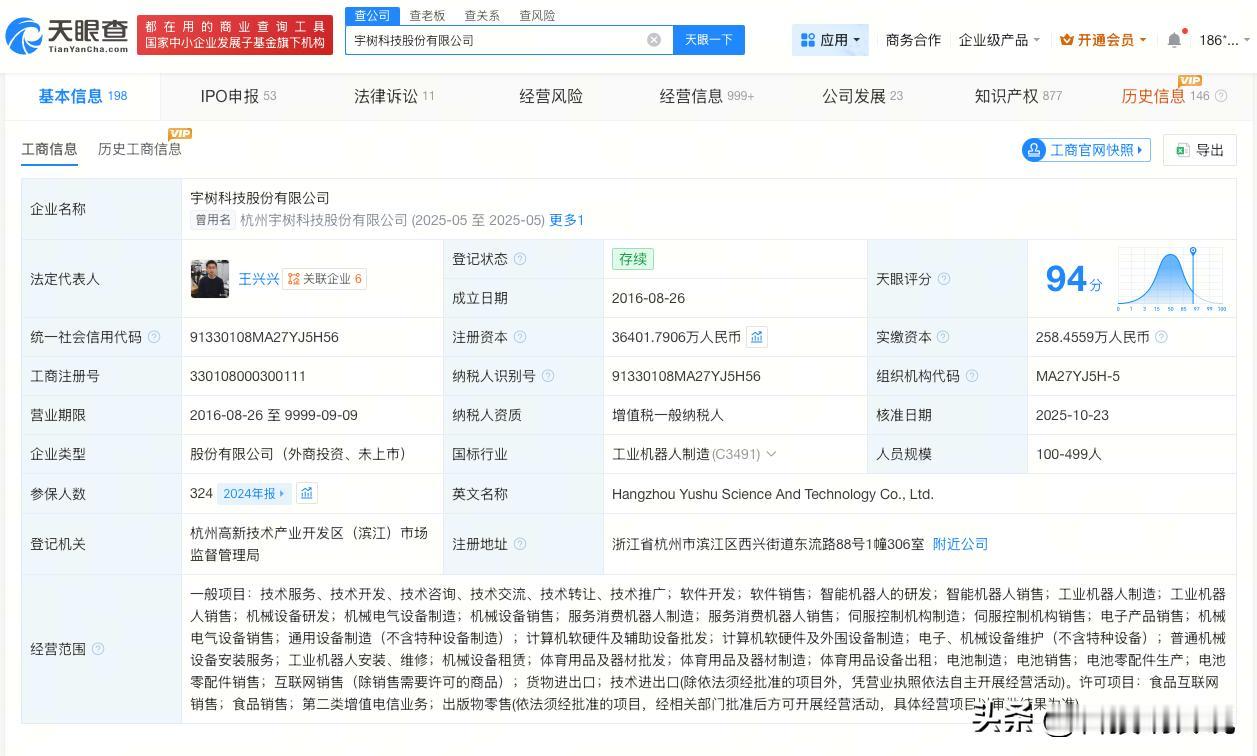Open the 历史信息 tab
This screenshot has height=756, width=1257.
click(1175, 96)
